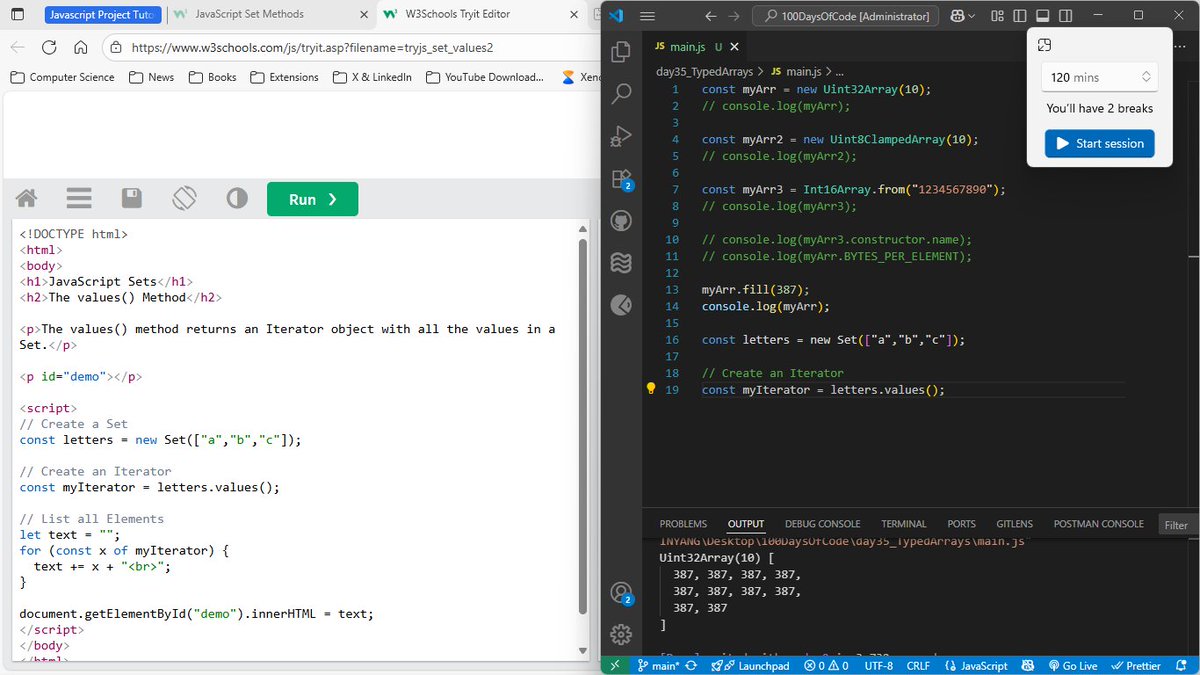This screenshot has width=1200, height=675.
Task: Click the output Filter field
Action: coord(1178,525)
